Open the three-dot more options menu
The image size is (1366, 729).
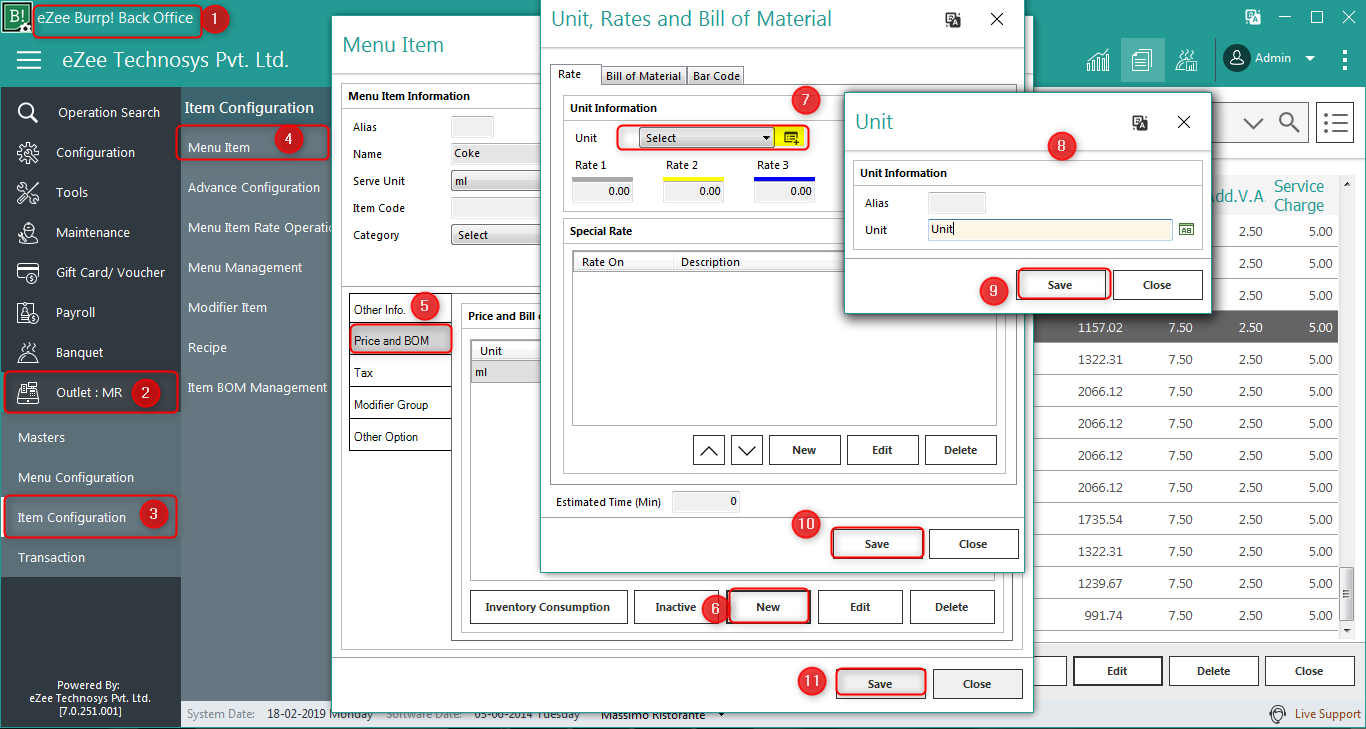(x=1344, y=60)
